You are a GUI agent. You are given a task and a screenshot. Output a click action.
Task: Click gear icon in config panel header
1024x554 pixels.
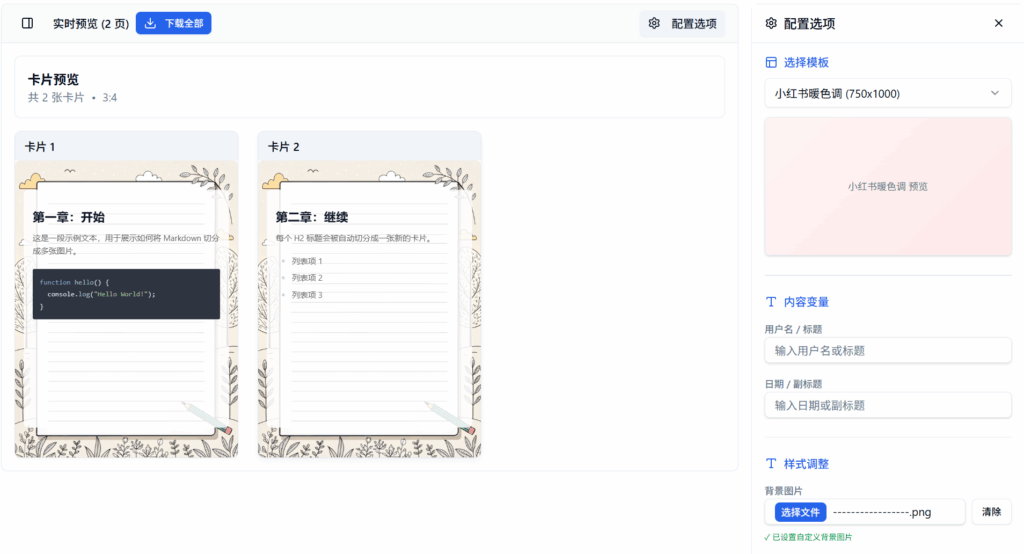(771, 23)
